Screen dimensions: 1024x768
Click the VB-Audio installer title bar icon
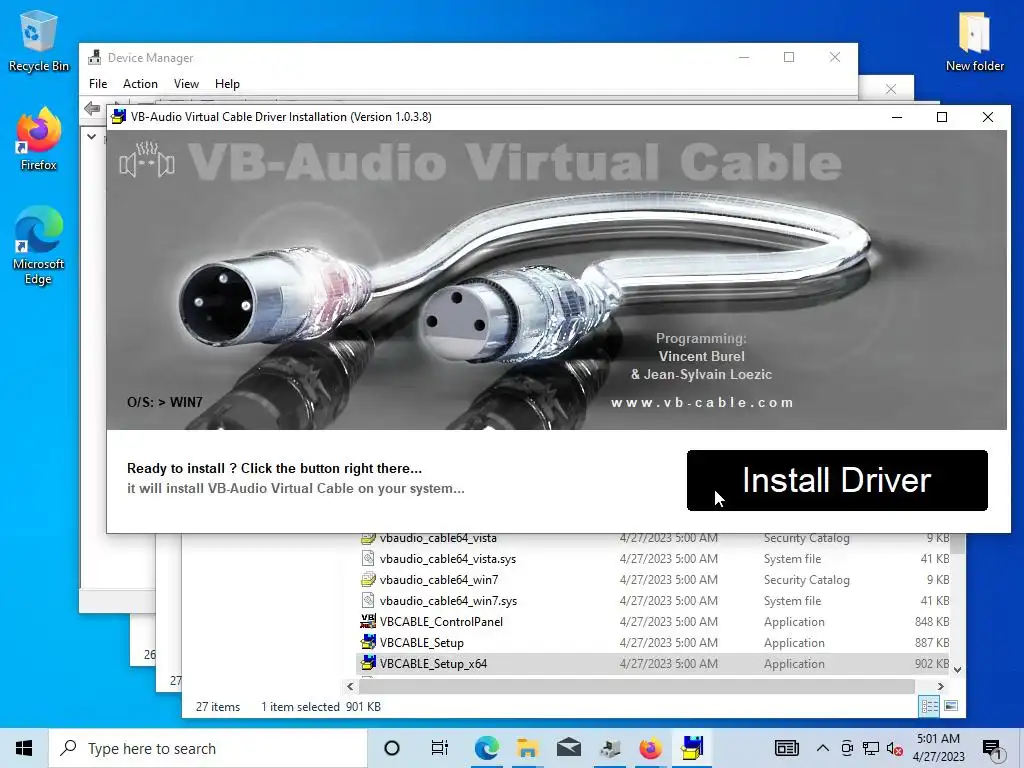[x=118, y=117]
